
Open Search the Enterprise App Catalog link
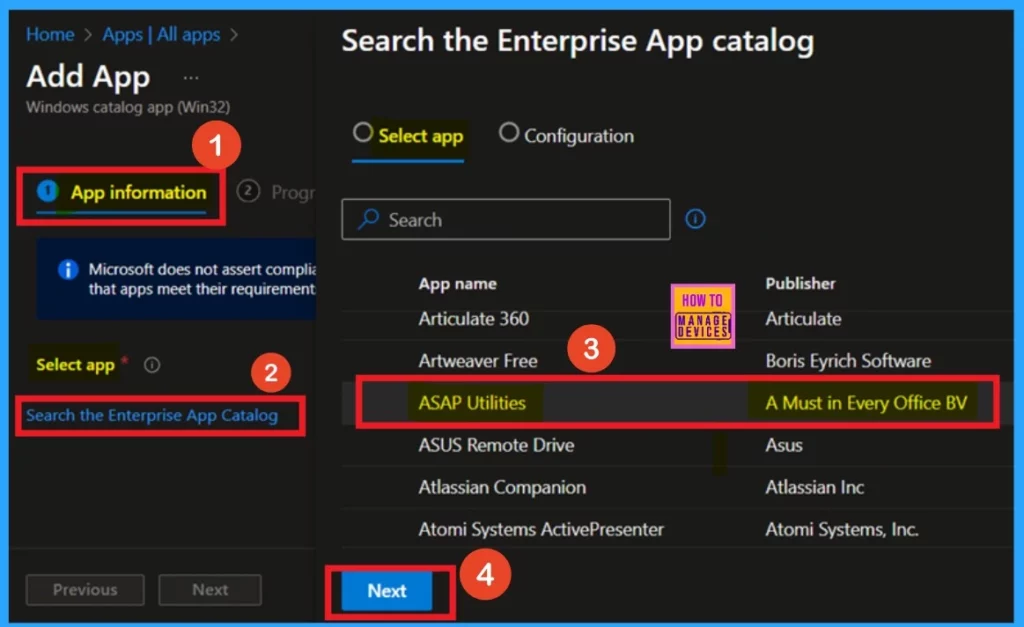[x=152, y=415]
